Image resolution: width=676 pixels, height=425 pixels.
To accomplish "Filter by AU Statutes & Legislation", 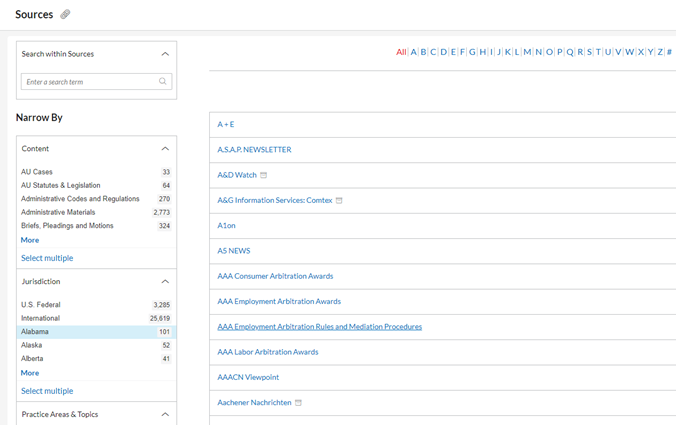I will [61, 185].
